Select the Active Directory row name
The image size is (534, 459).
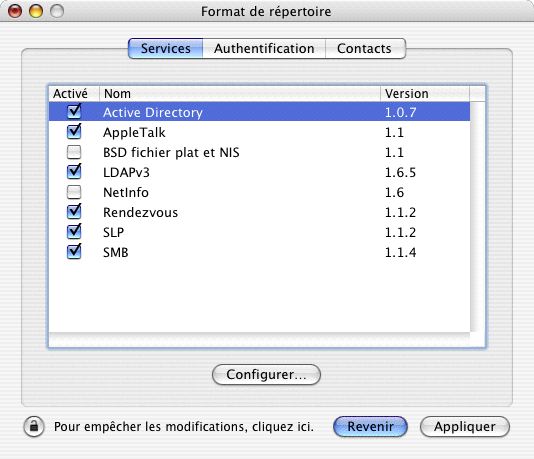pyautogui.click(x=153, y=112)
